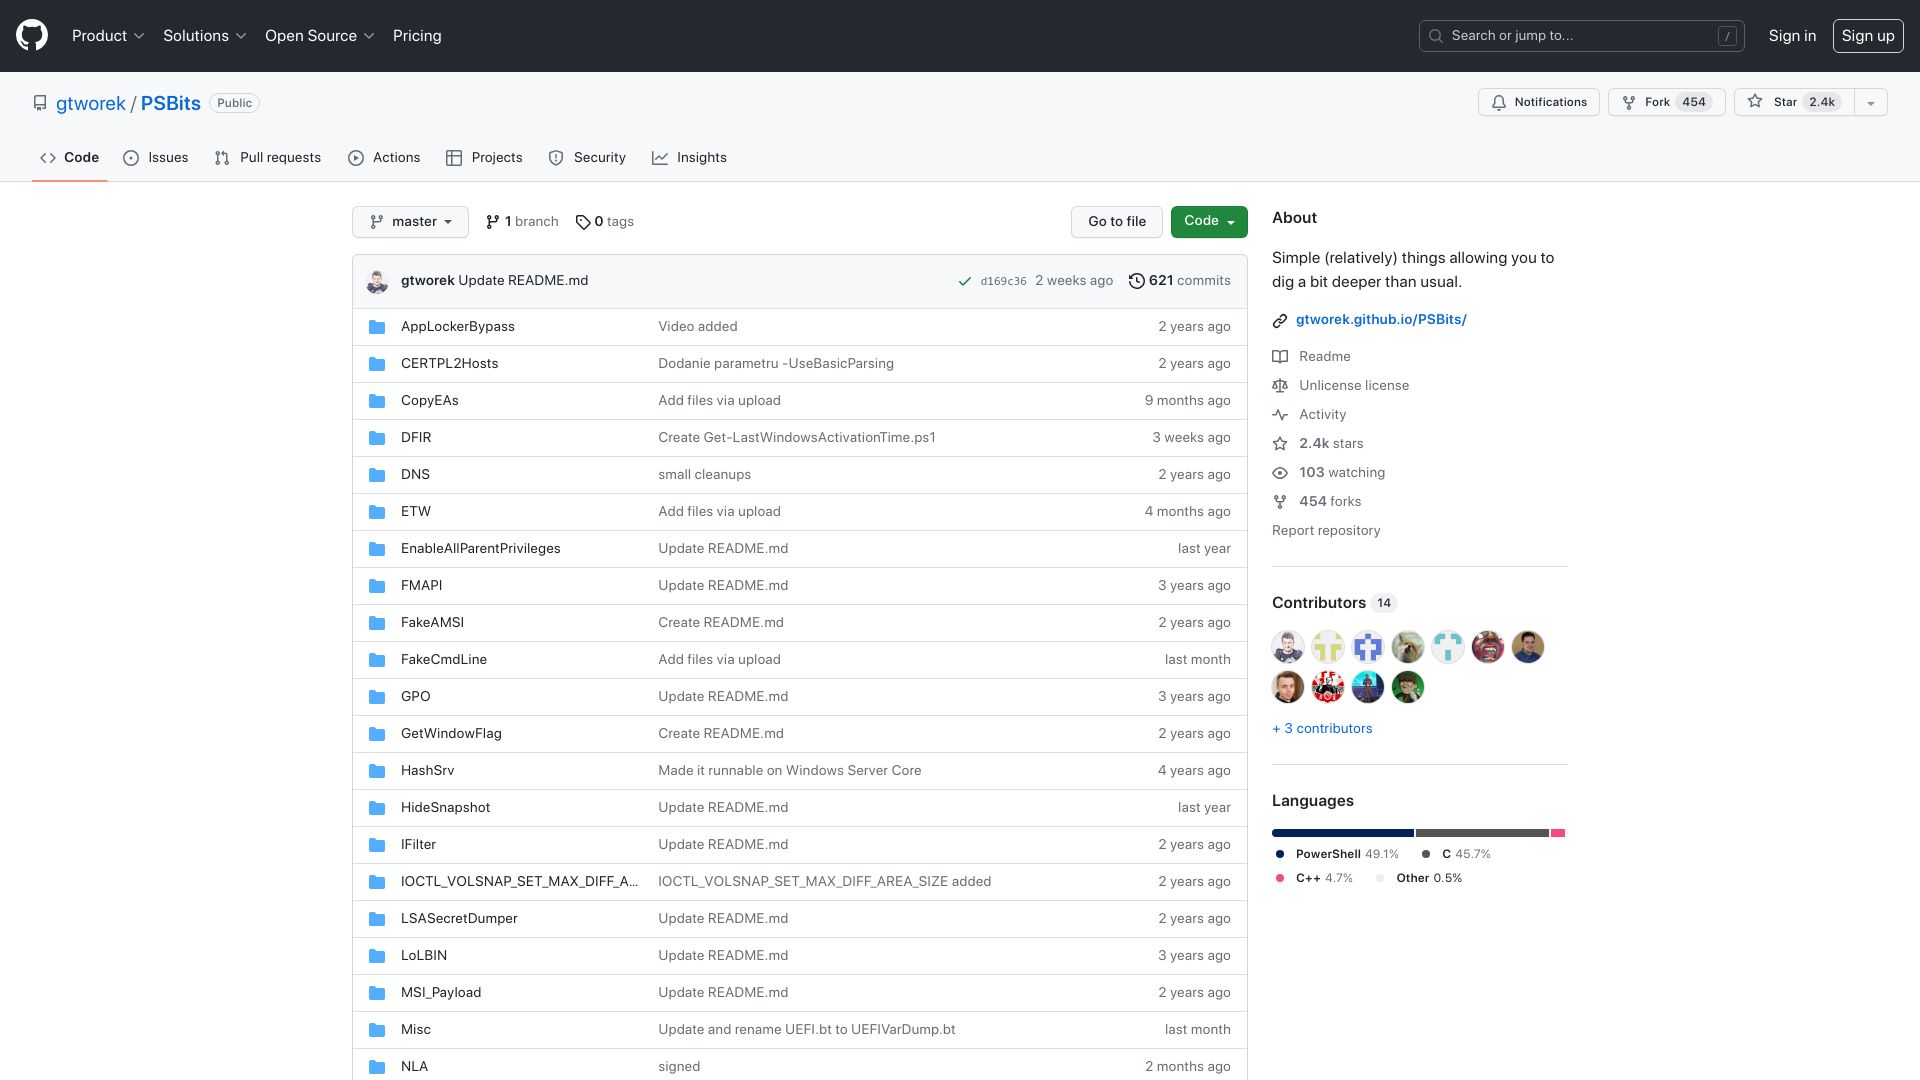The width and height of the screenshot is (1920, 1080).
Task: Click the Sign up button
Action: point(1868,36)
